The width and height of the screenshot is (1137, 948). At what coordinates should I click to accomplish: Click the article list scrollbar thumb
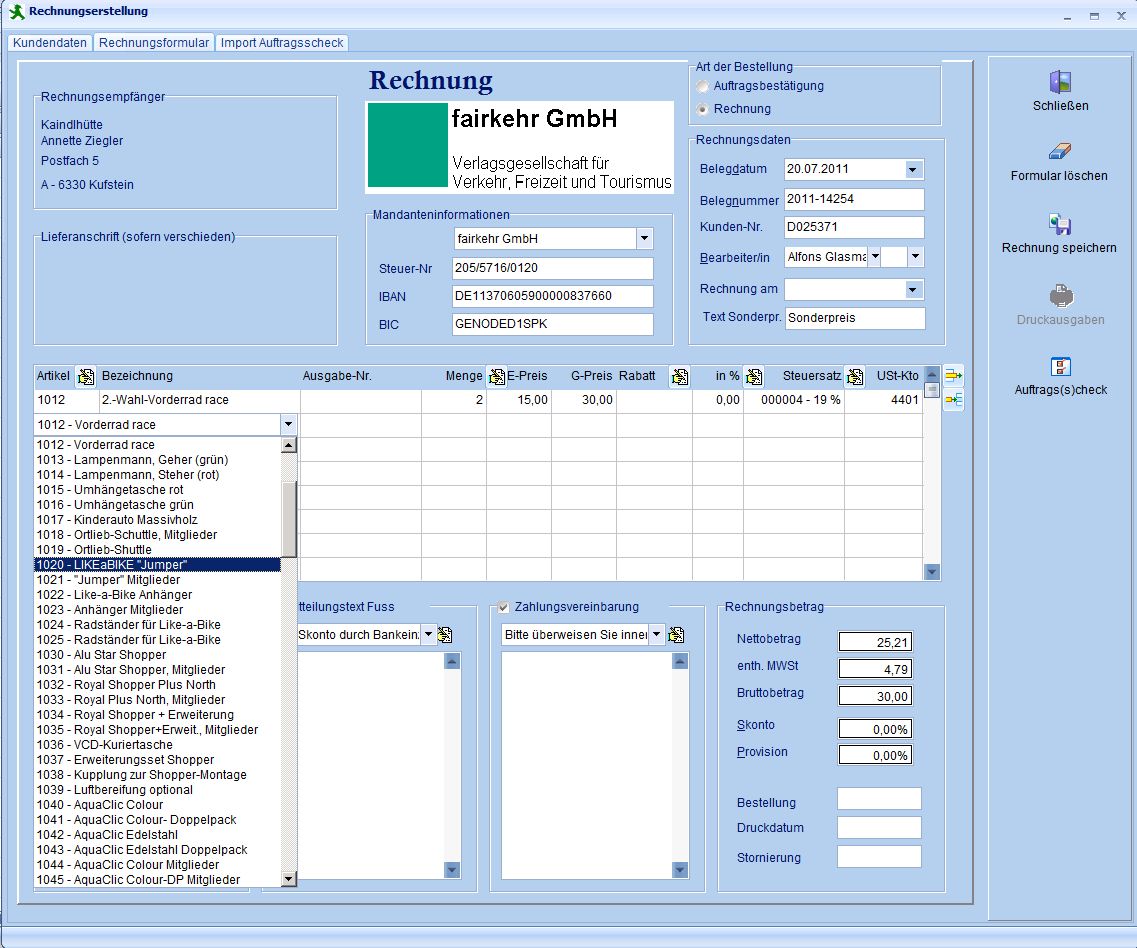[x=289, y=519]
